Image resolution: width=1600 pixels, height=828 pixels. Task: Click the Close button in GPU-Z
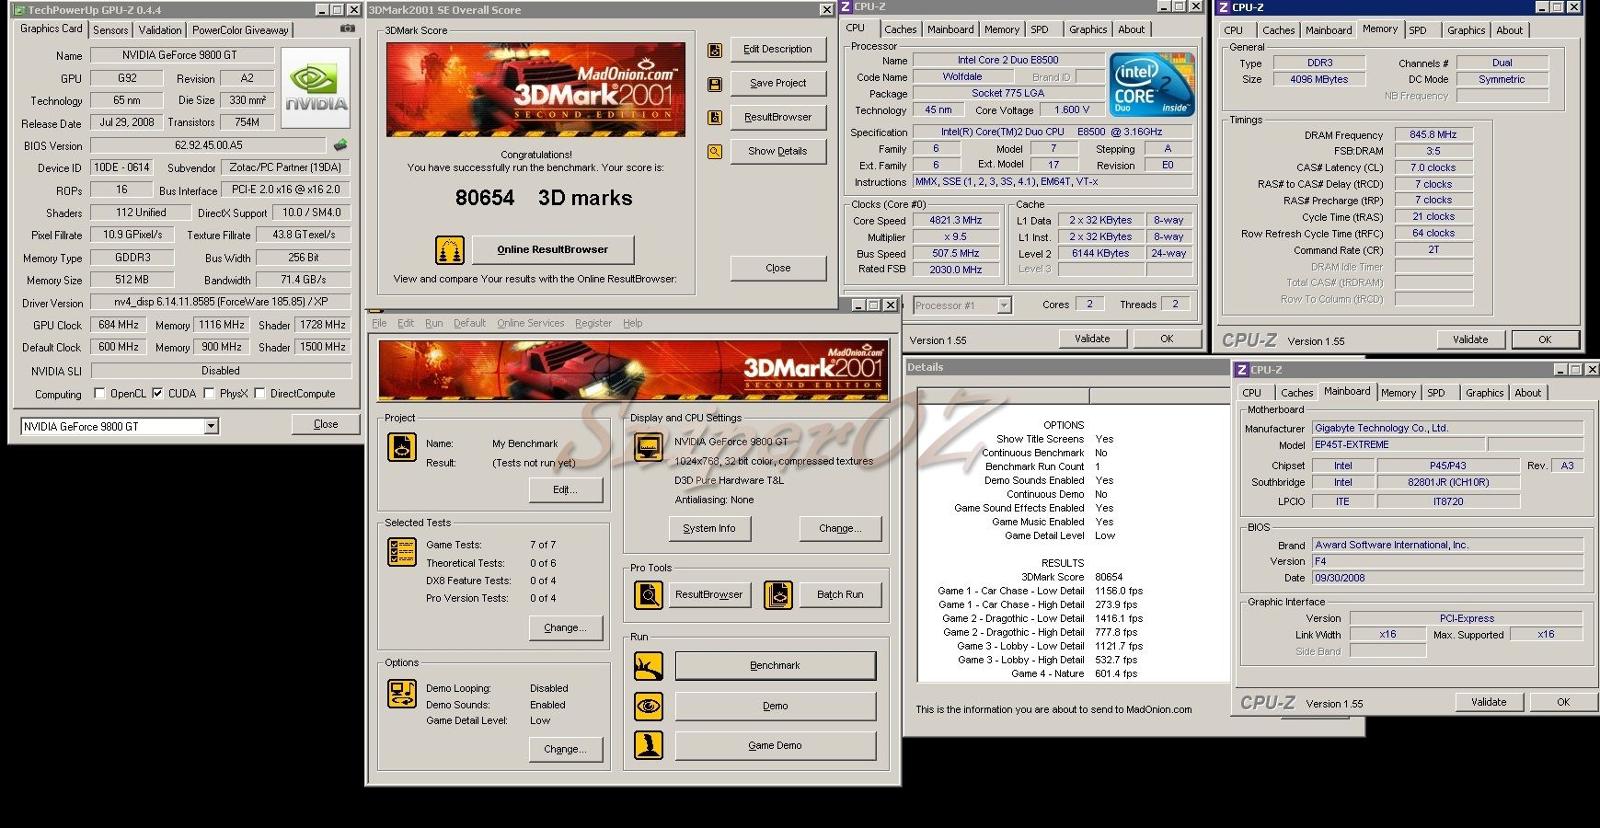[326, 424]
